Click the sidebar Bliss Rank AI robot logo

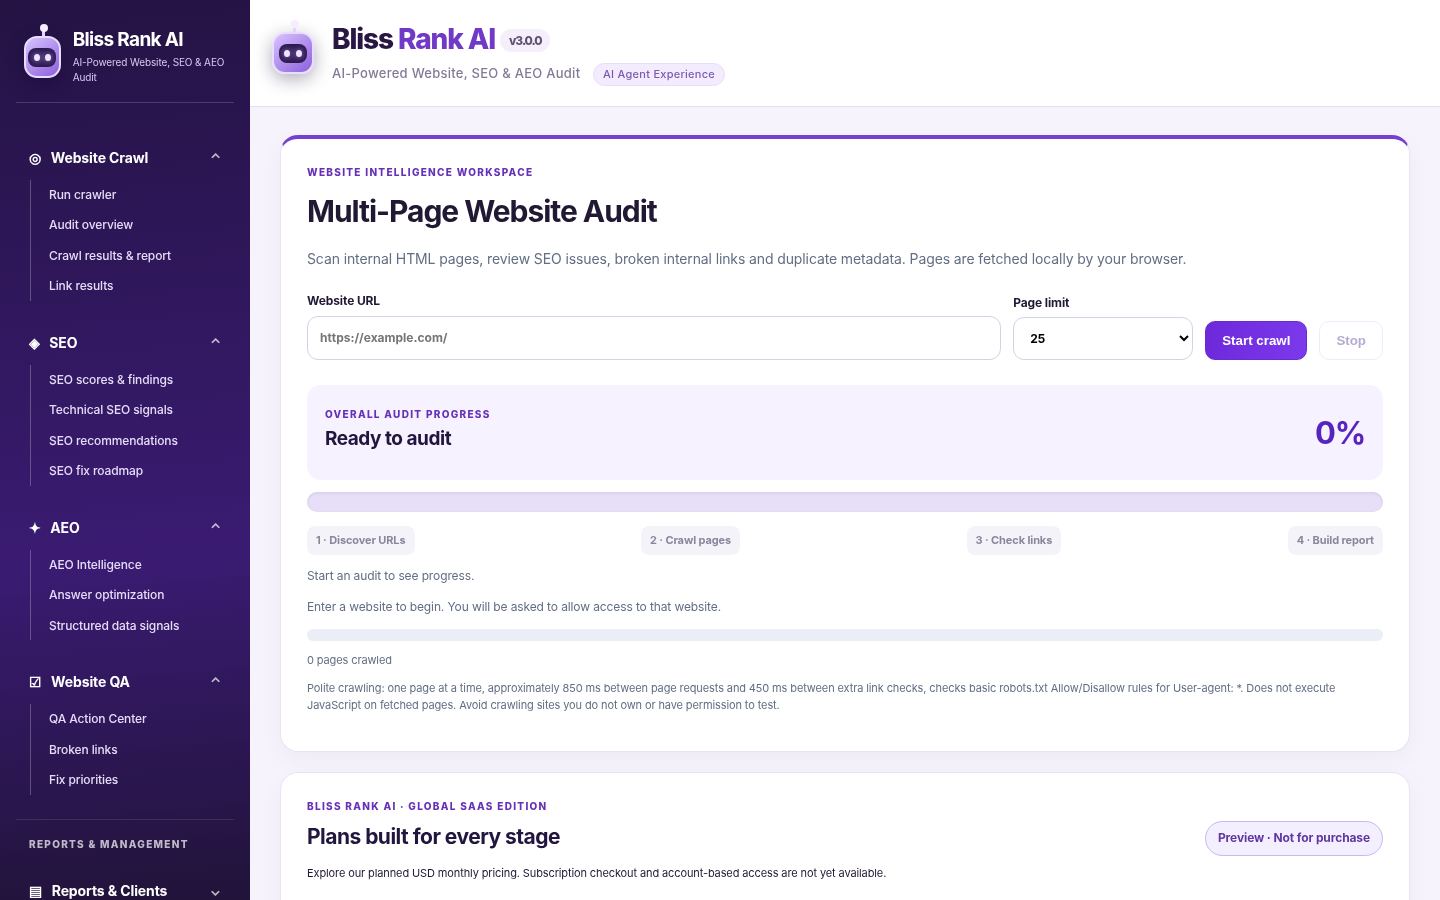42,52
